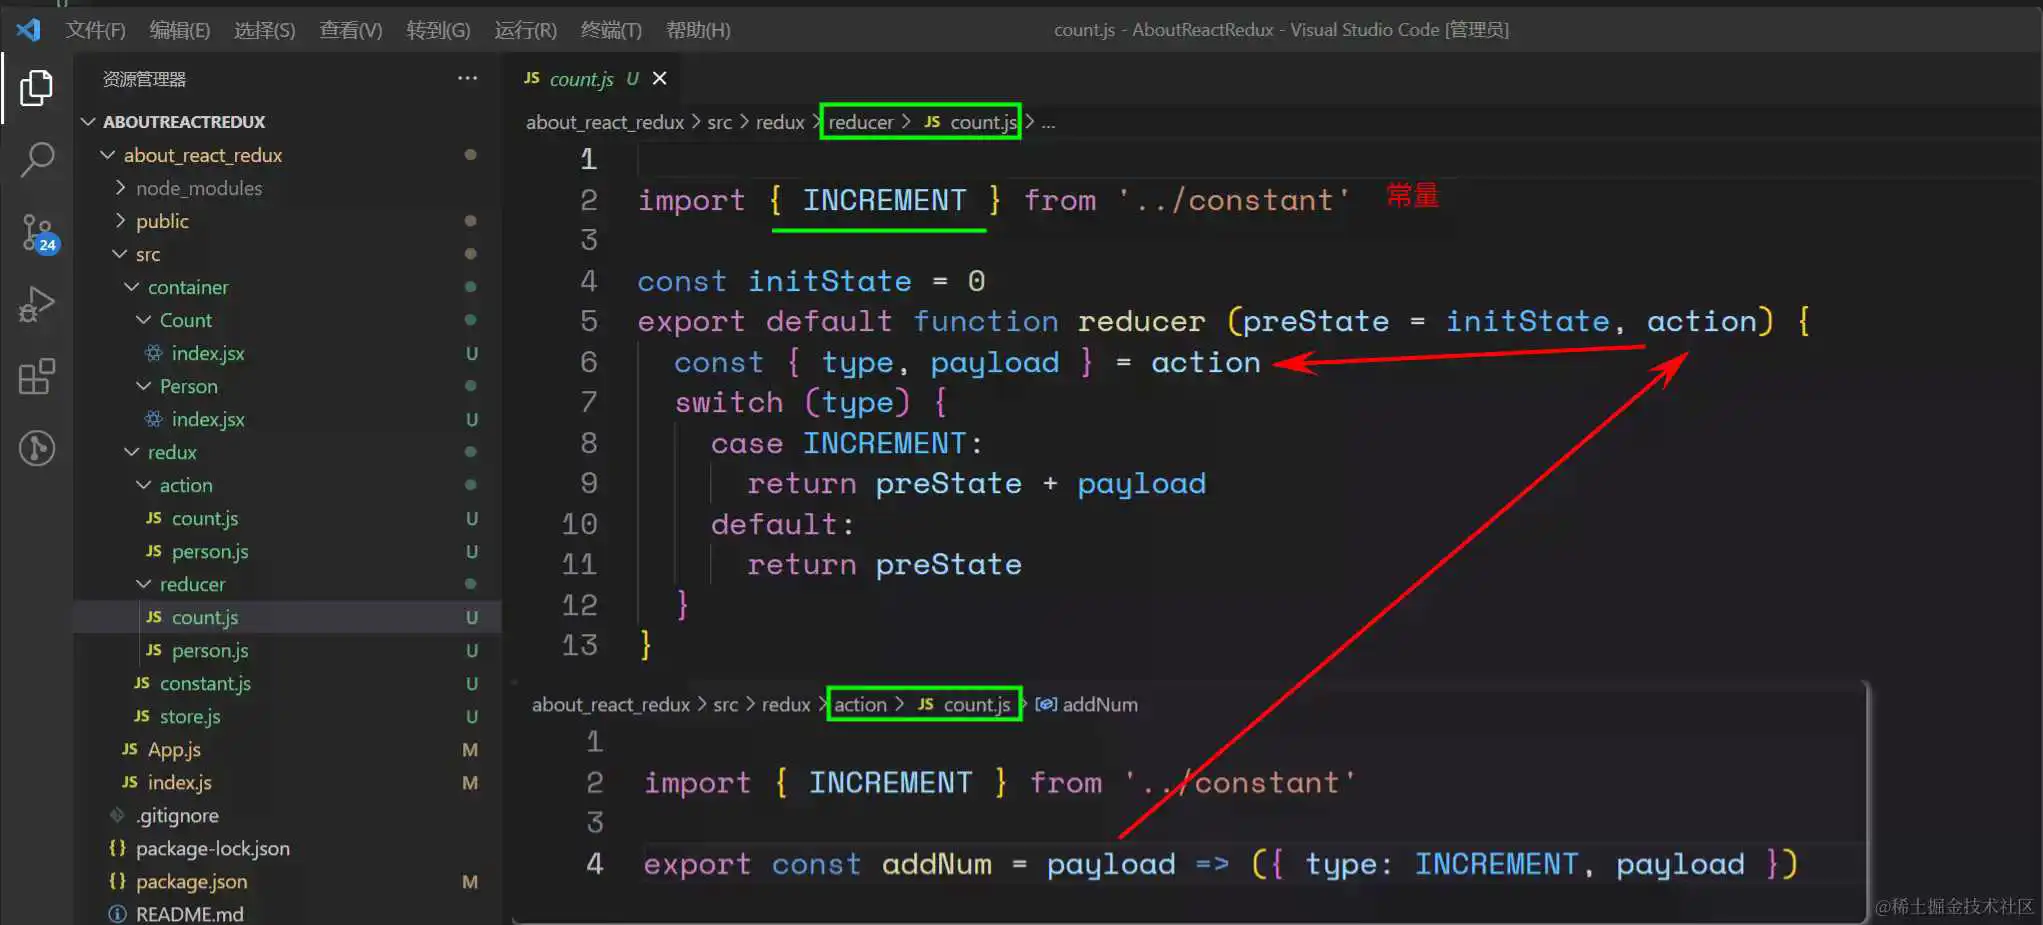Open explorer more actions ellipsis

point(467,78)
